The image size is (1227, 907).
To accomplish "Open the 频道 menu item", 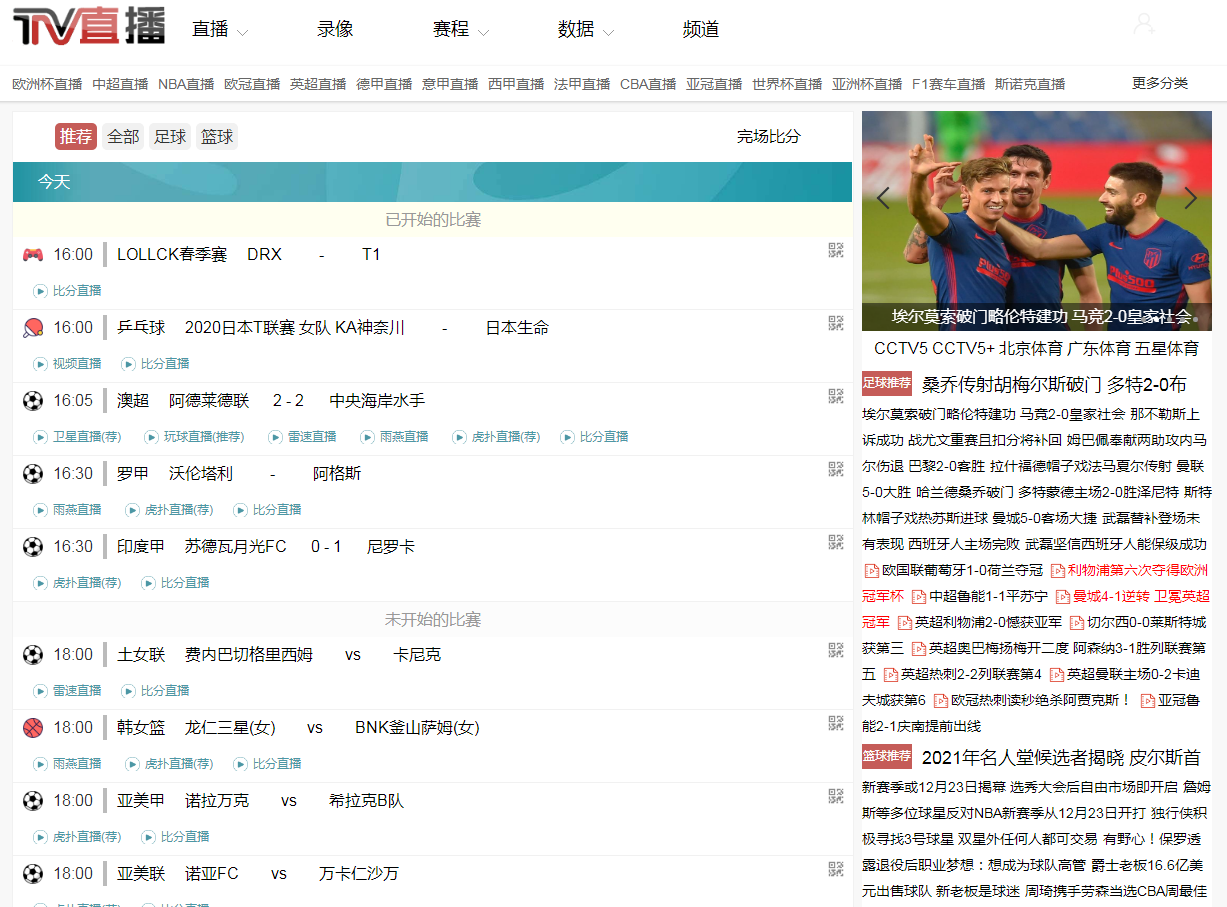I will click(x=701, y=30).
